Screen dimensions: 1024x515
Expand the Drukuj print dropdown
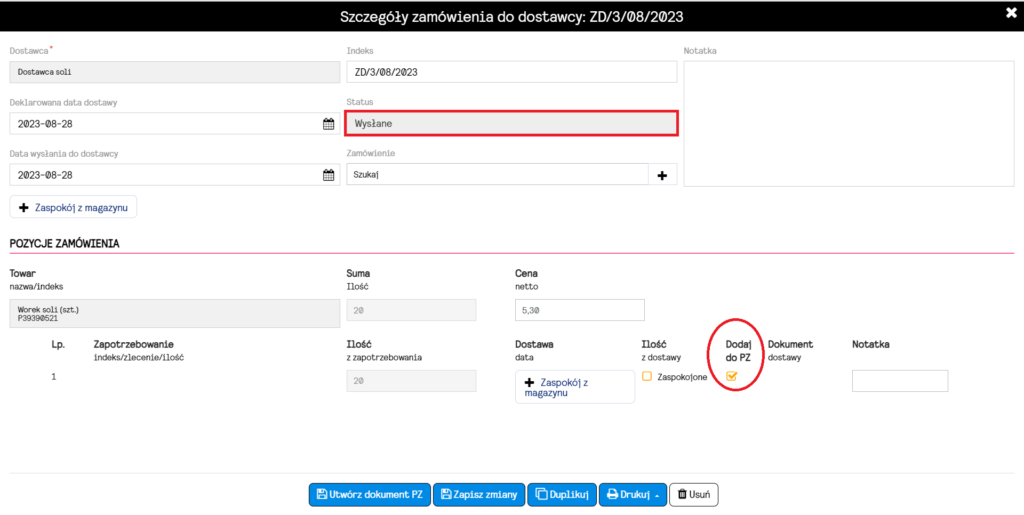(x=633, y=495)
